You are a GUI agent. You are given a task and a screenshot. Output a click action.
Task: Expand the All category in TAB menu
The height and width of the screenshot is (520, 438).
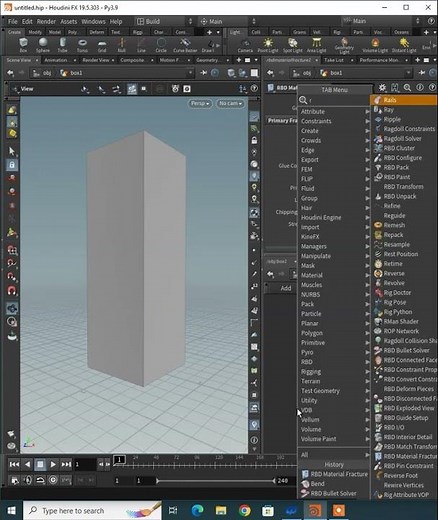click(334, 455)
